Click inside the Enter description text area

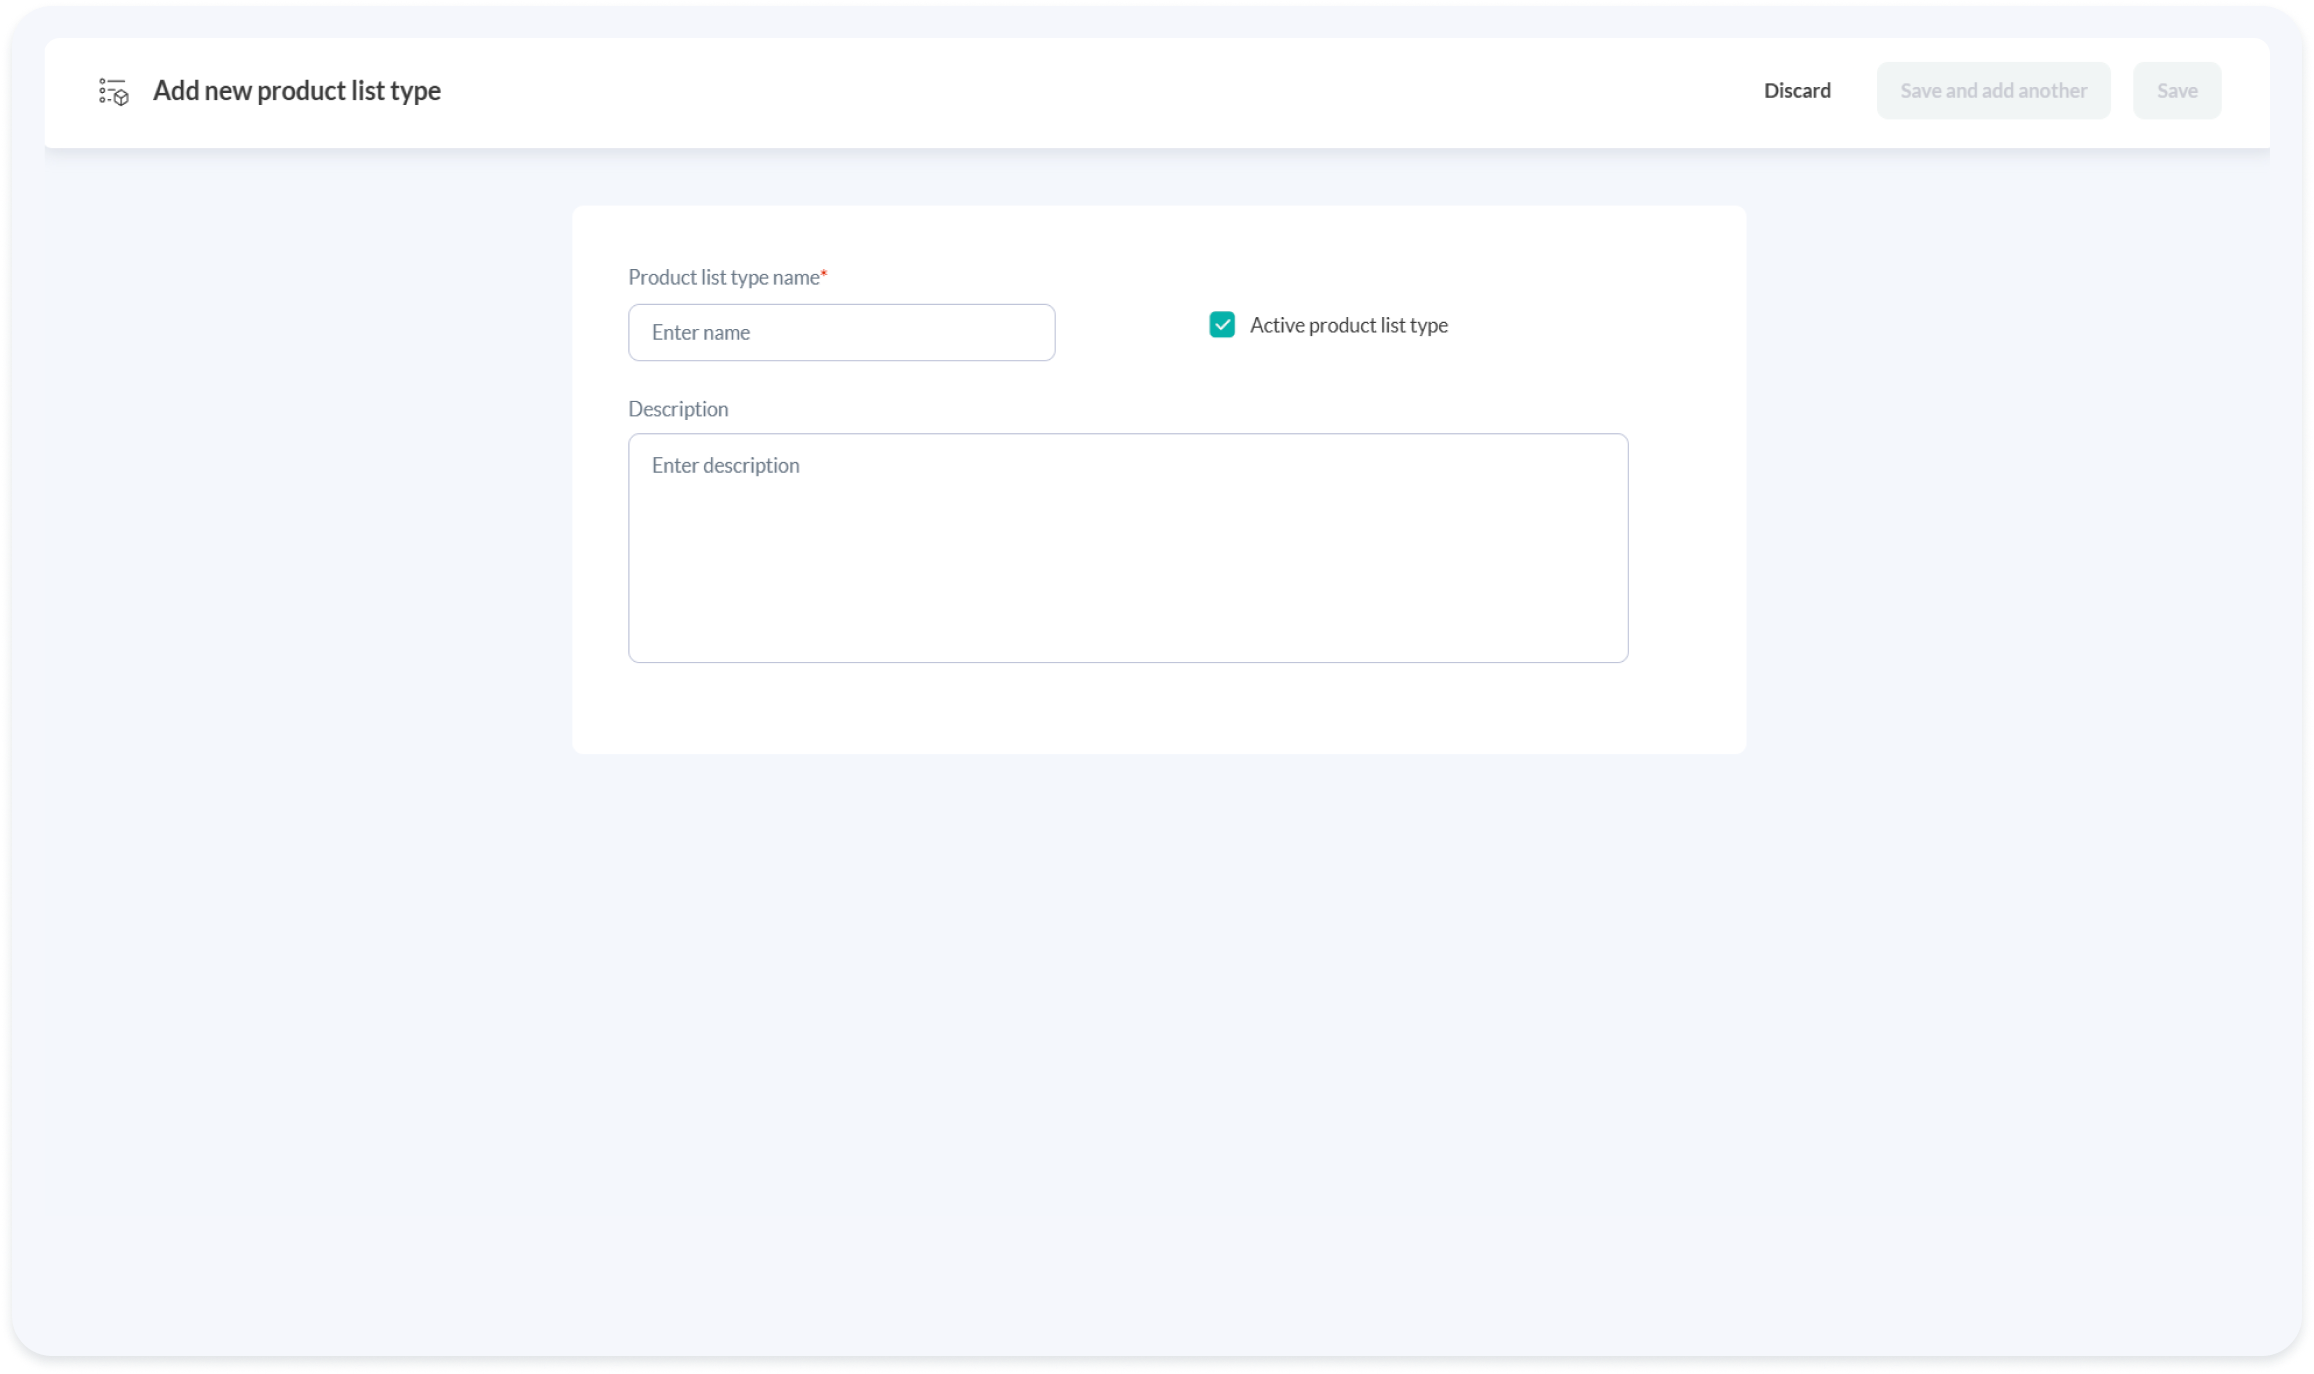pyautogui.click(x=1127, y=560)
